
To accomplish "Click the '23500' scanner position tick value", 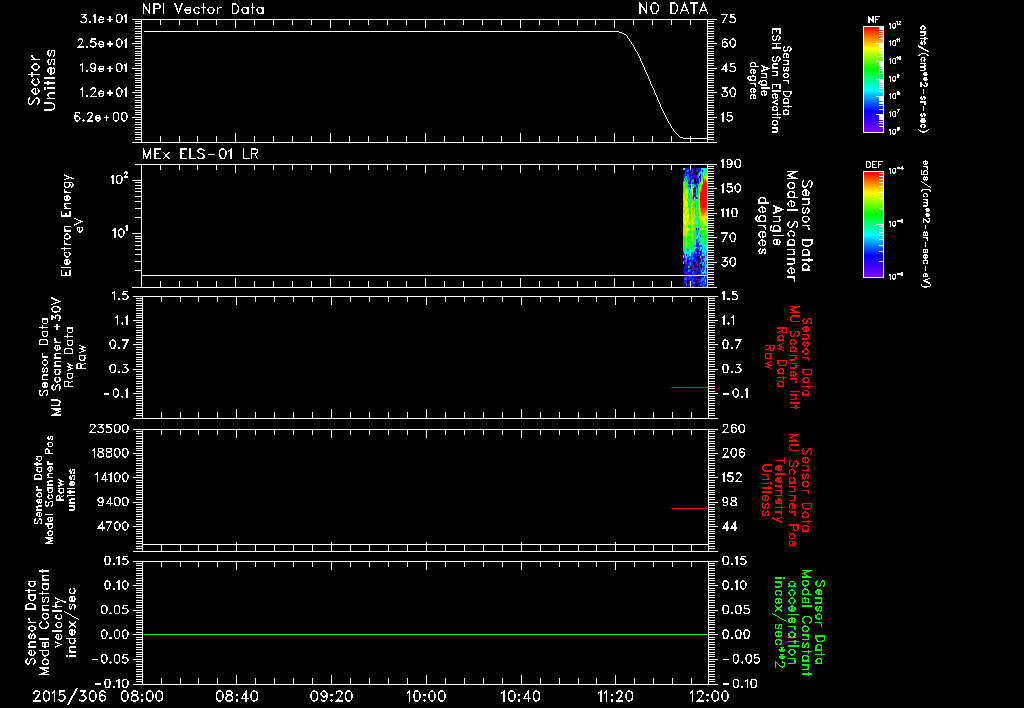I will [x=108, y=428].
